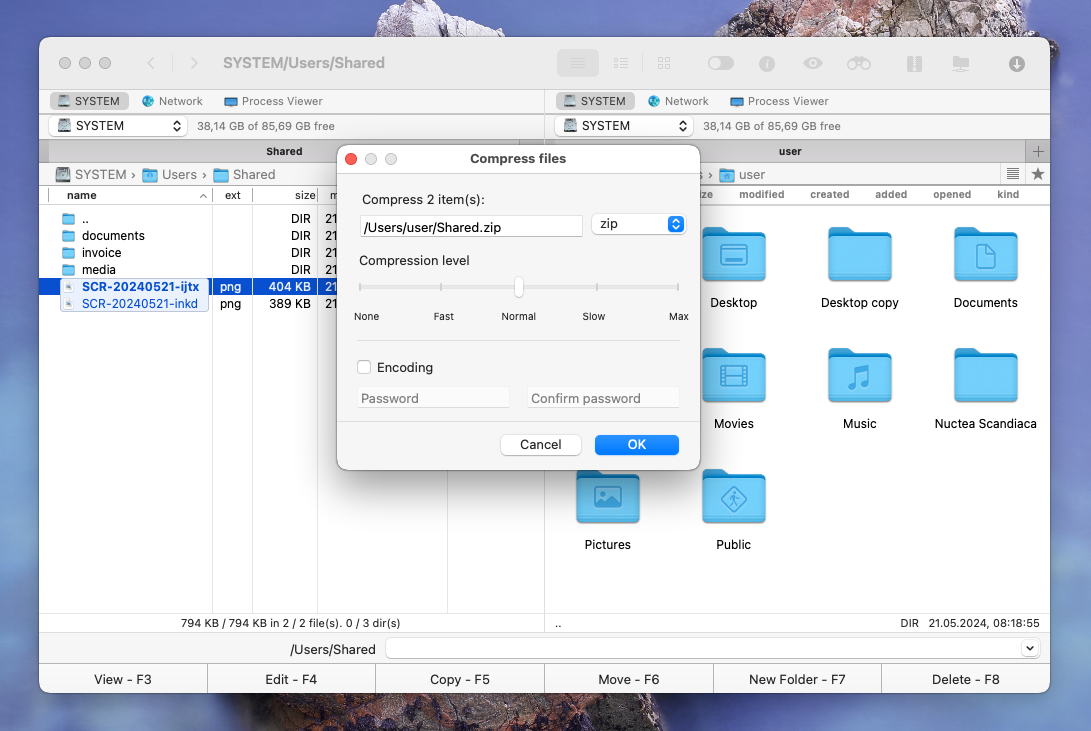Toggle detailed list view in the toolbar
This screenshot has height=731, width=1091.
point(621,63)
